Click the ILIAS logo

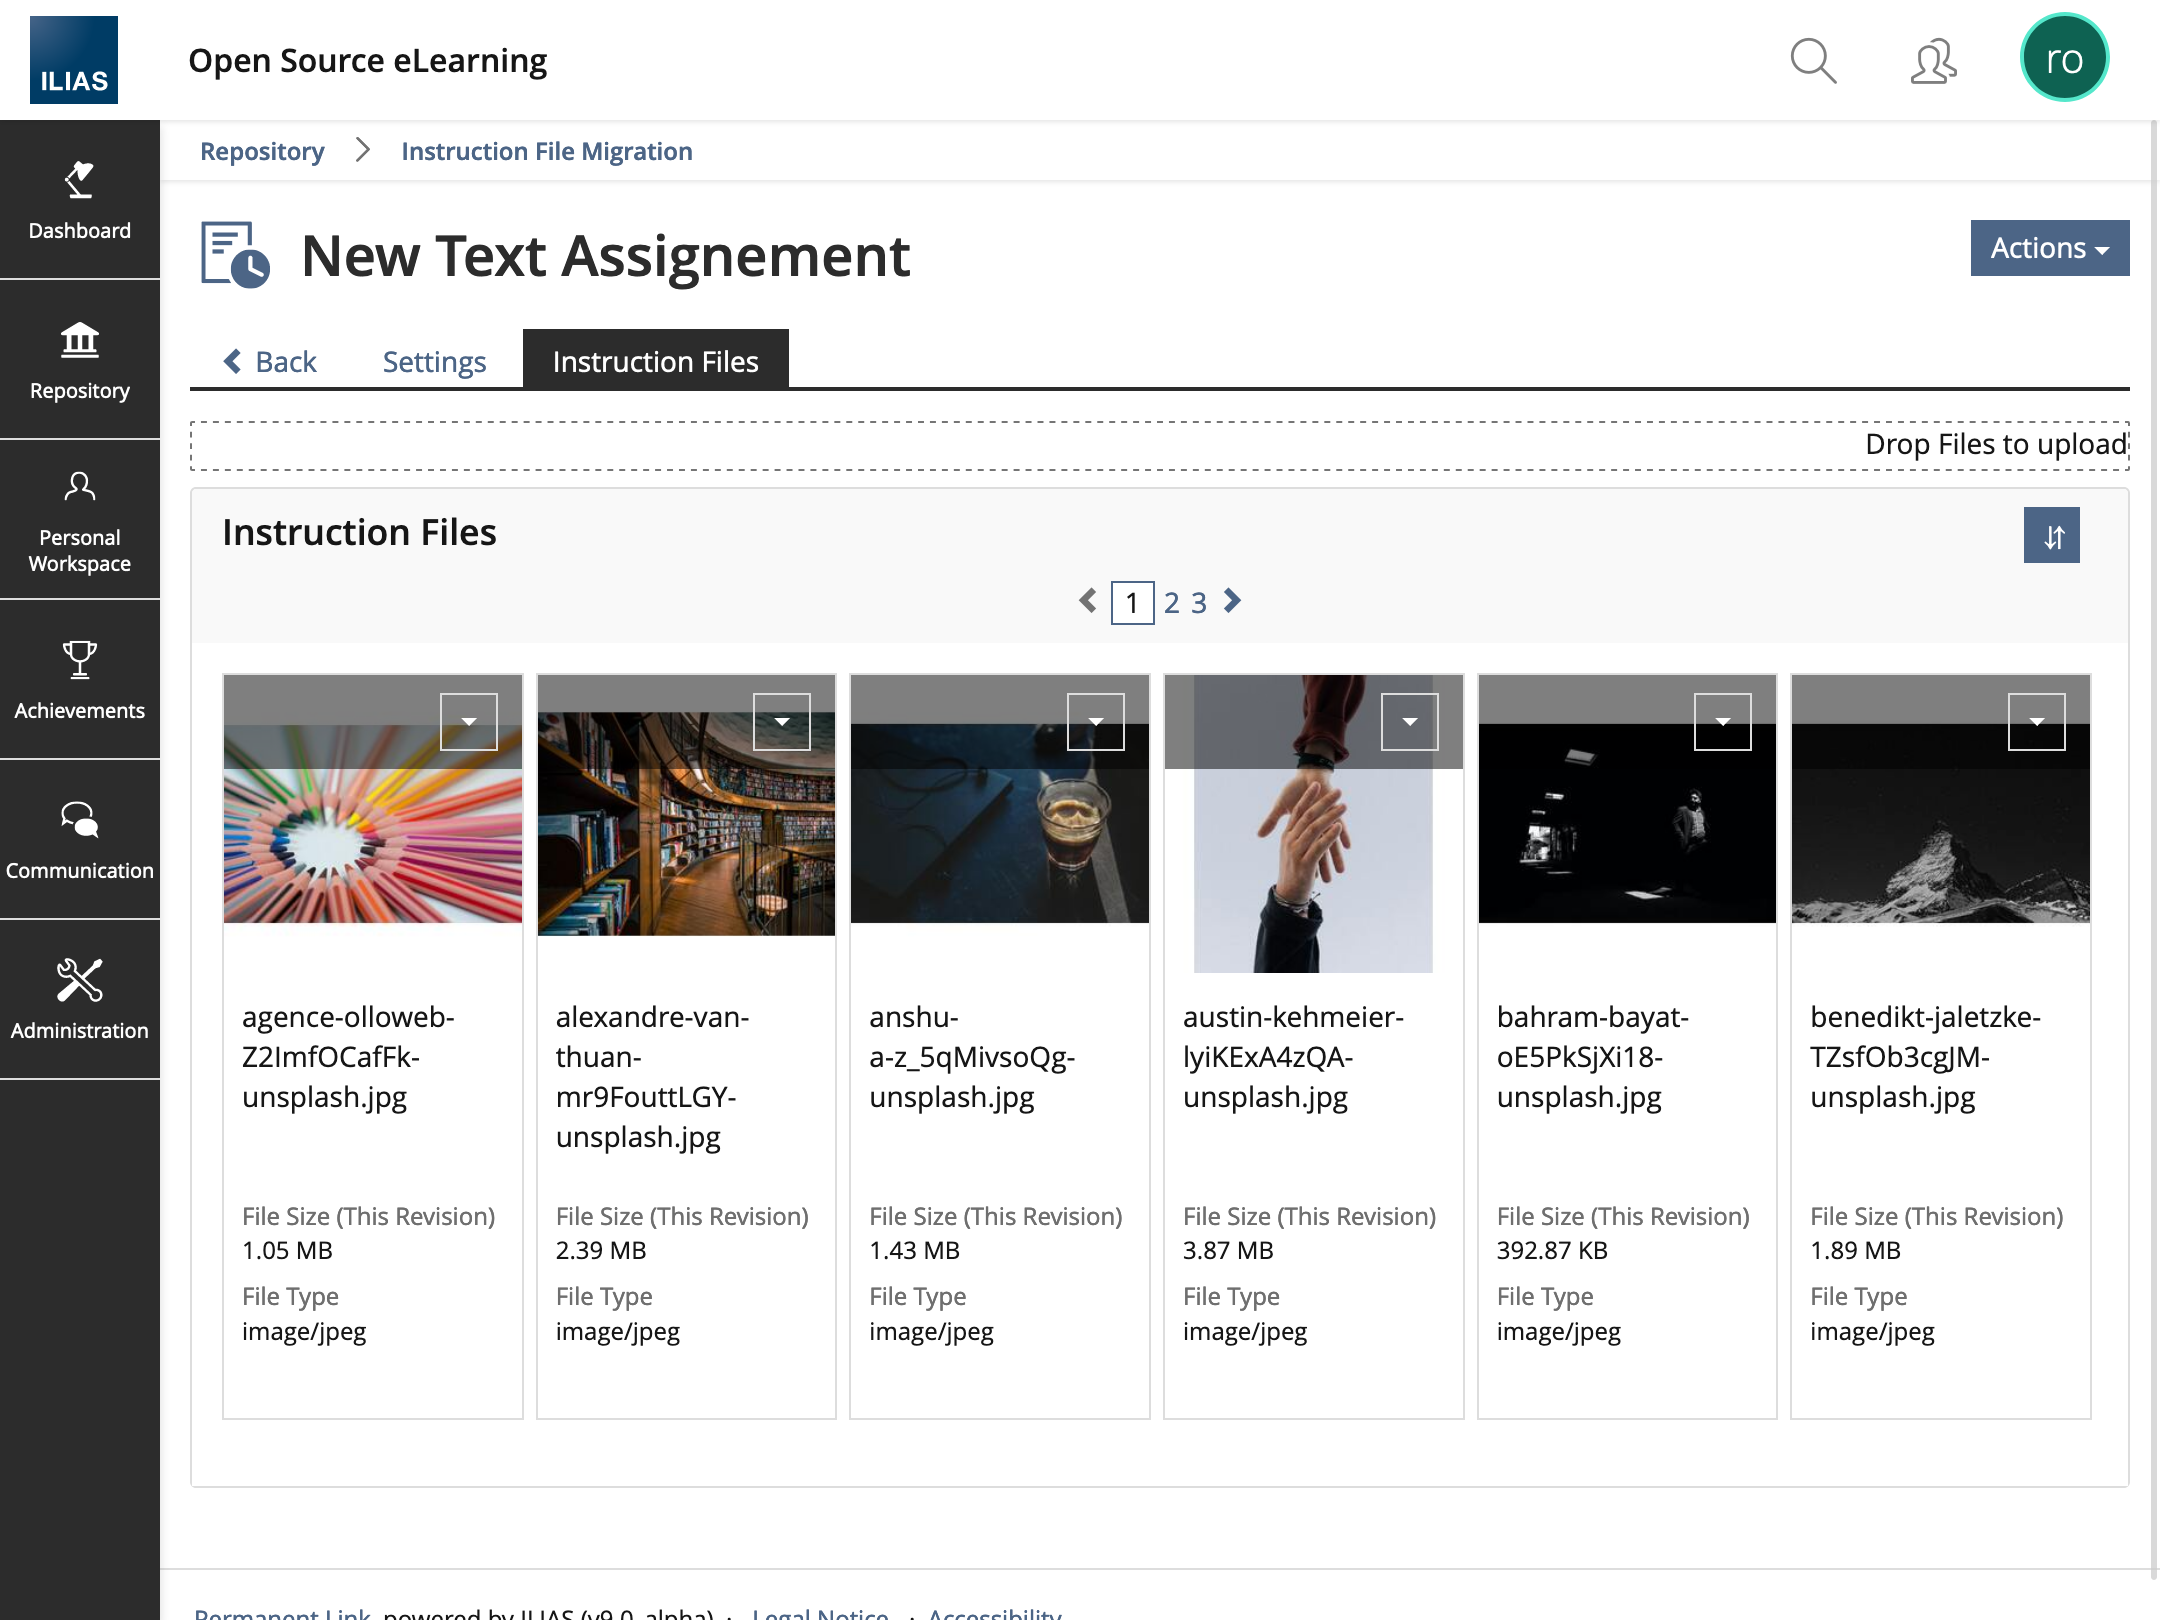pyautogui.click(x=74, y=60)
